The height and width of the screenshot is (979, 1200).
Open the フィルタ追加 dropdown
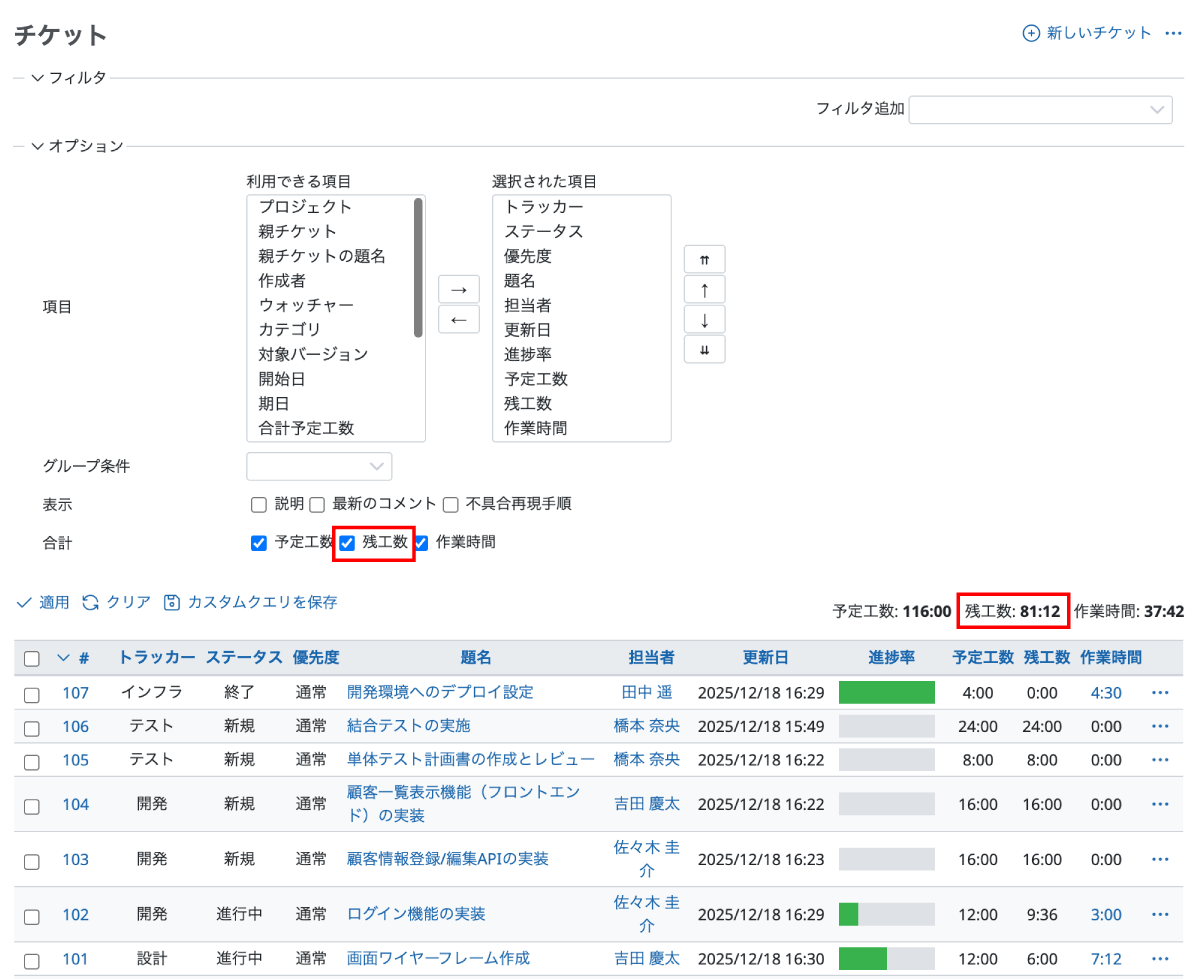[1040, 109]
